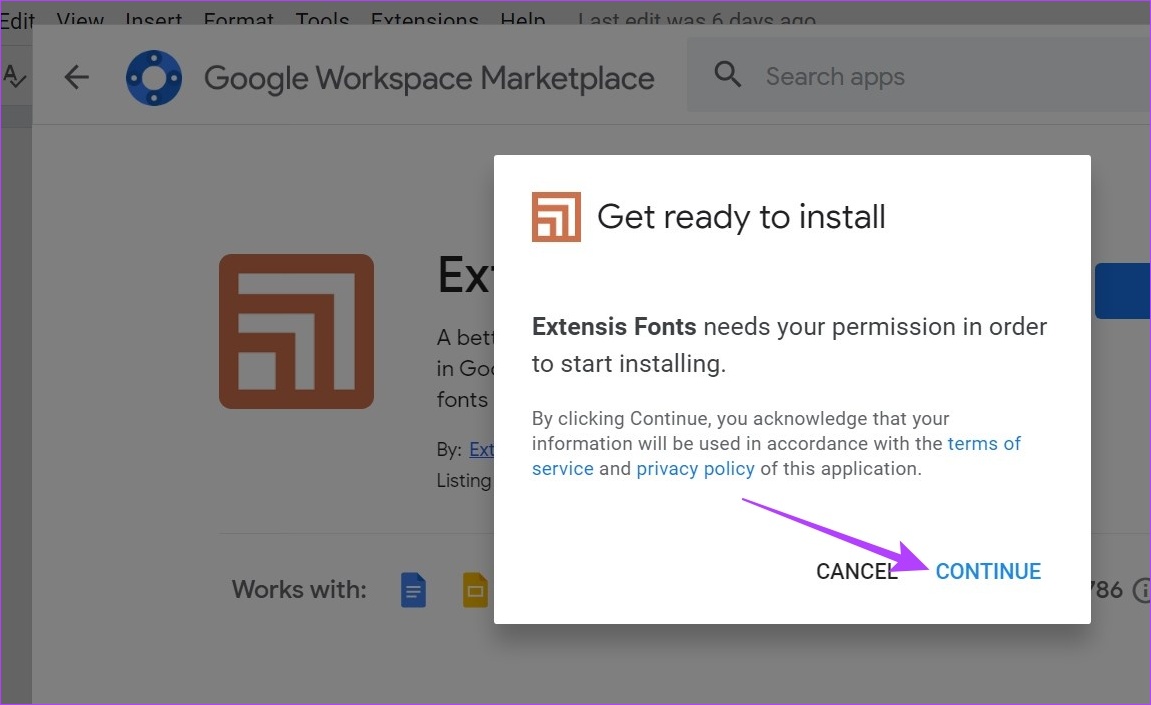Open the Tools menu
1151x705 pixels.
point(322,19)
